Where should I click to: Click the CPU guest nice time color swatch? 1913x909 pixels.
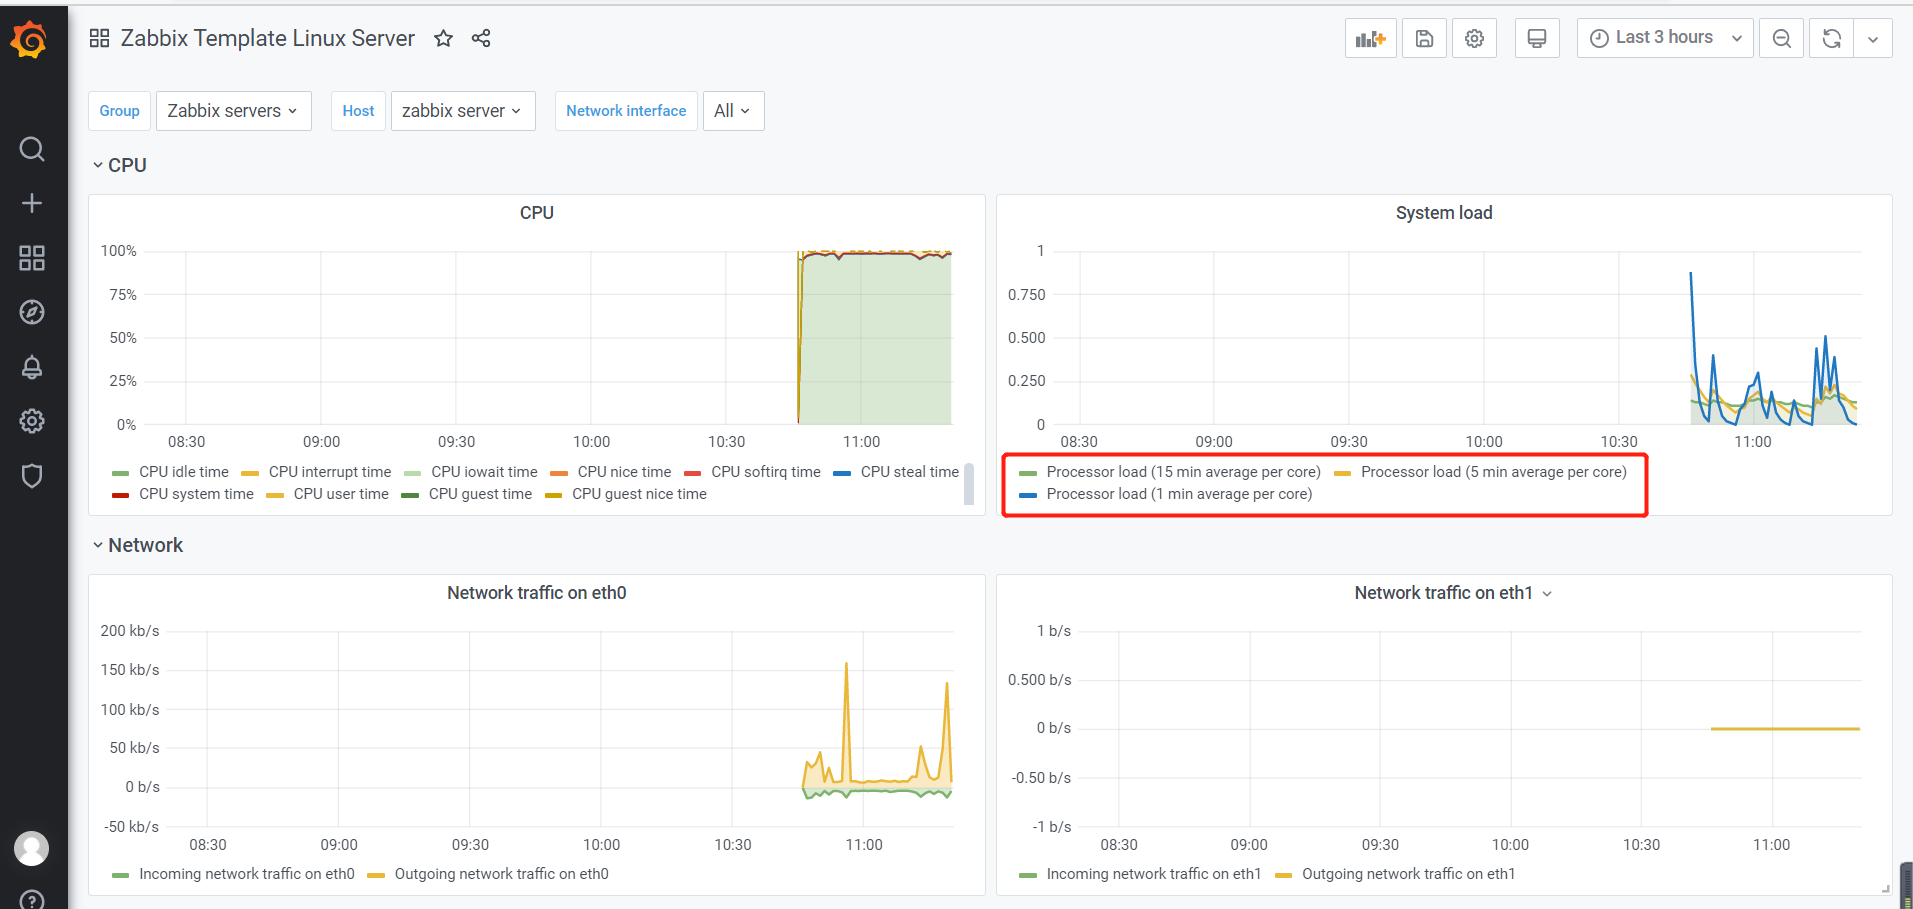553,495
